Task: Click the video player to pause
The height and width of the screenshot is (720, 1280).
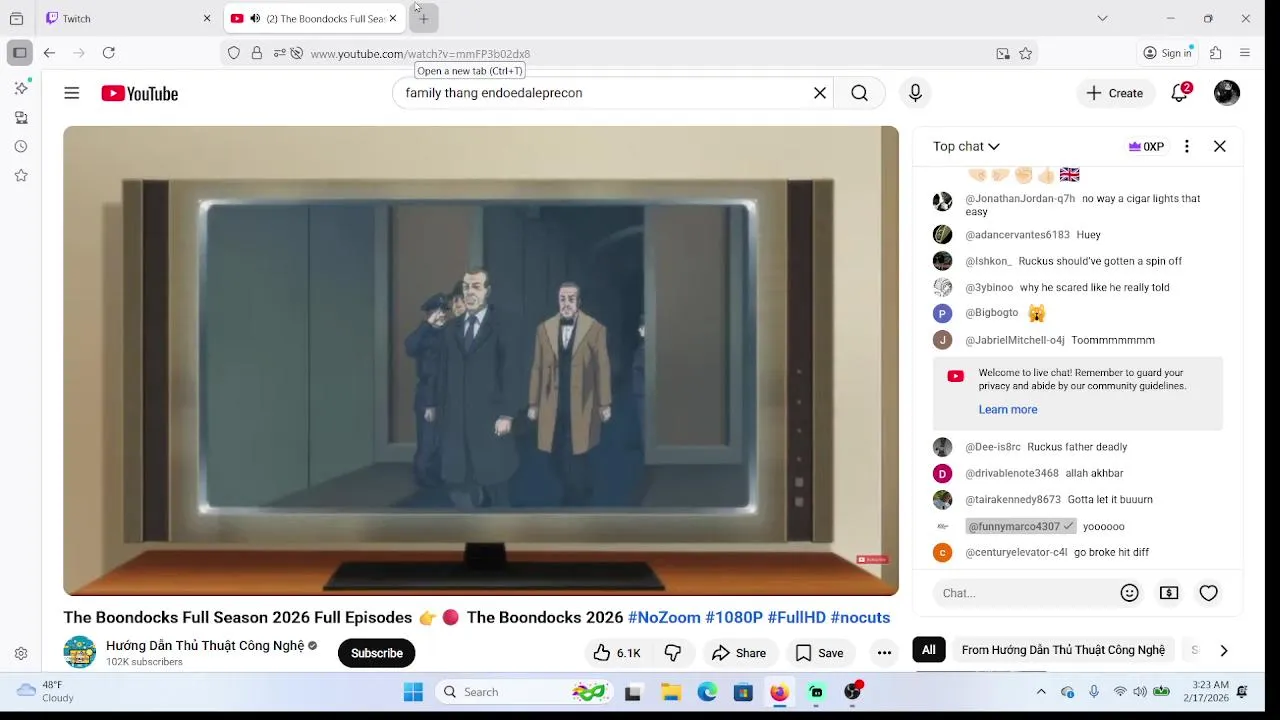Action: click(481, 360)
